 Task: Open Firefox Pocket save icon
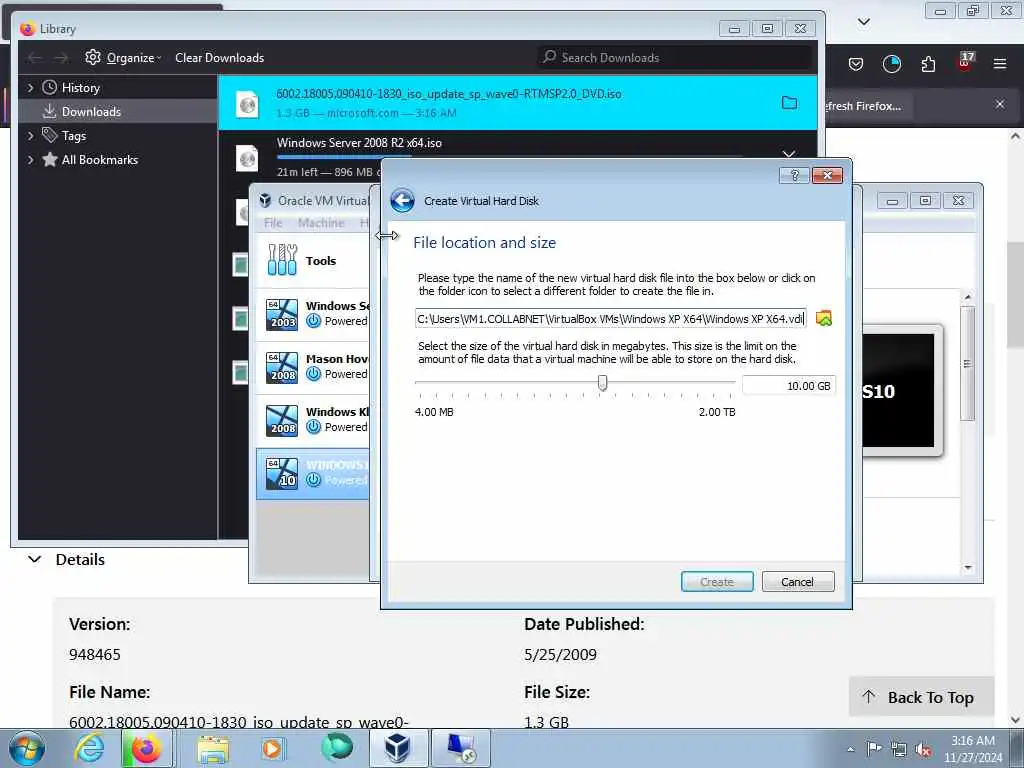(x=856, y=64)
